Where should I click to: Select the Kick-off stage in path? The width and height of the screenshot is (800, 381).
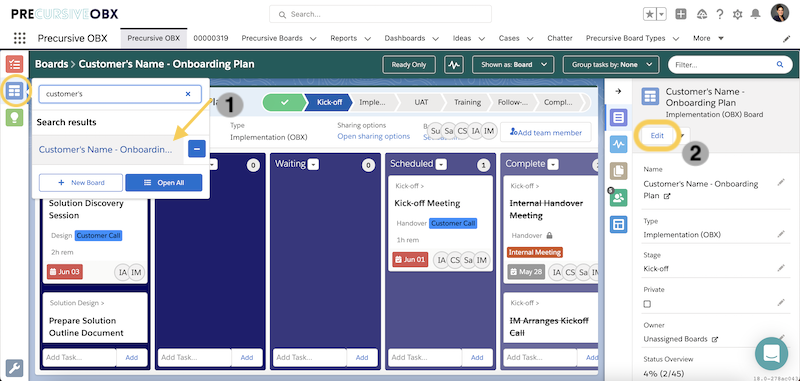329,102
